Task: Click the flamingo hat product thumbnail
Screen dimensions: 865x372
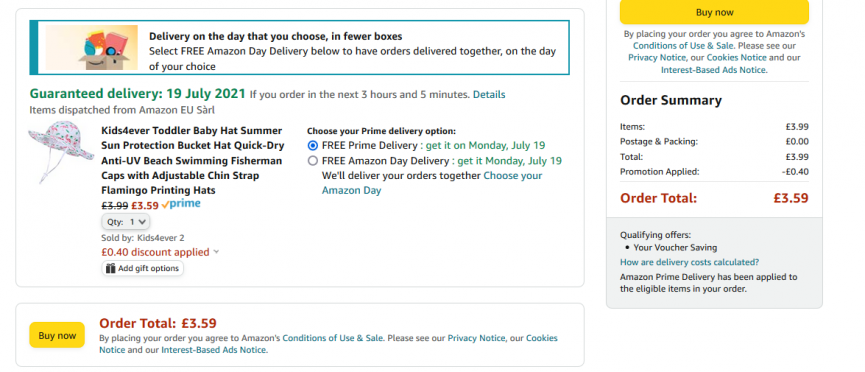Action: [x=61, y=152]
